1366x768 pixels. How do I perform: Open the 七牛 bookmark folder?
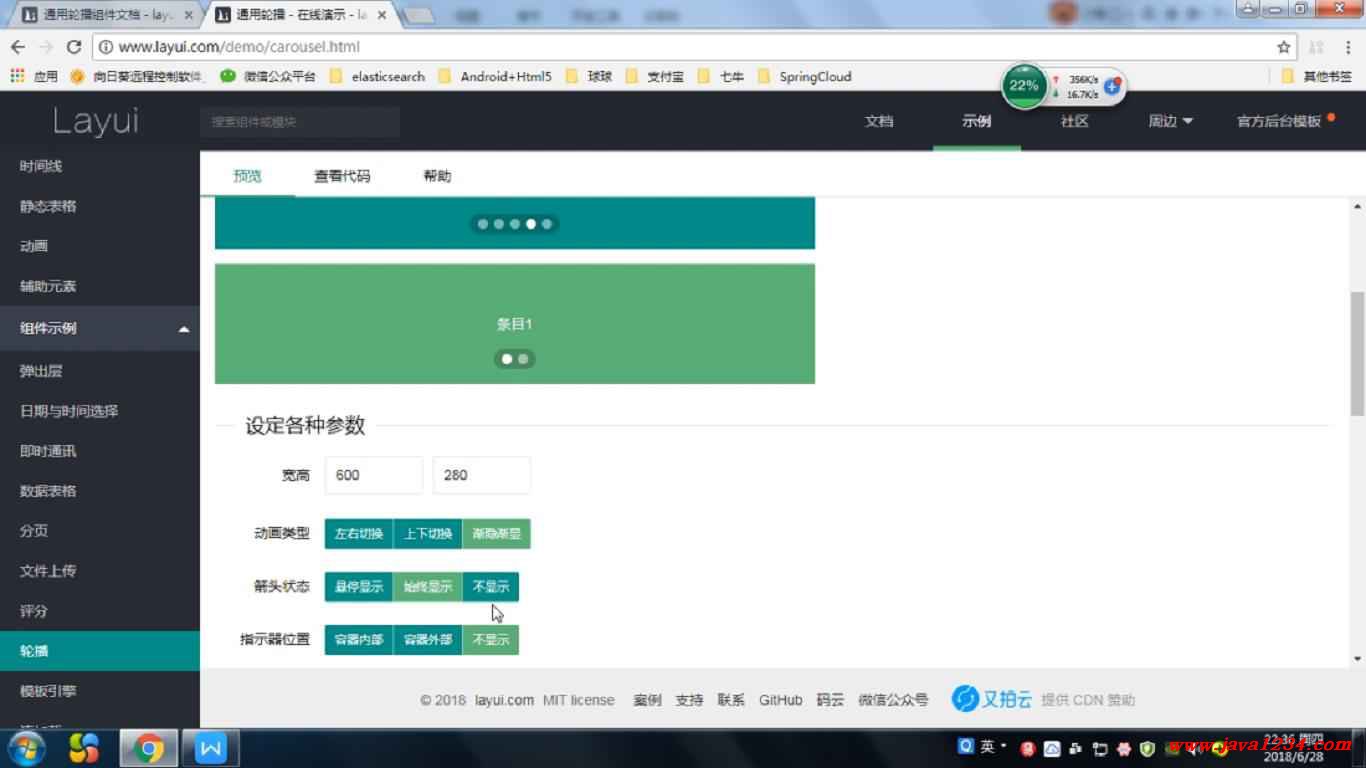[x=721, y=76]
